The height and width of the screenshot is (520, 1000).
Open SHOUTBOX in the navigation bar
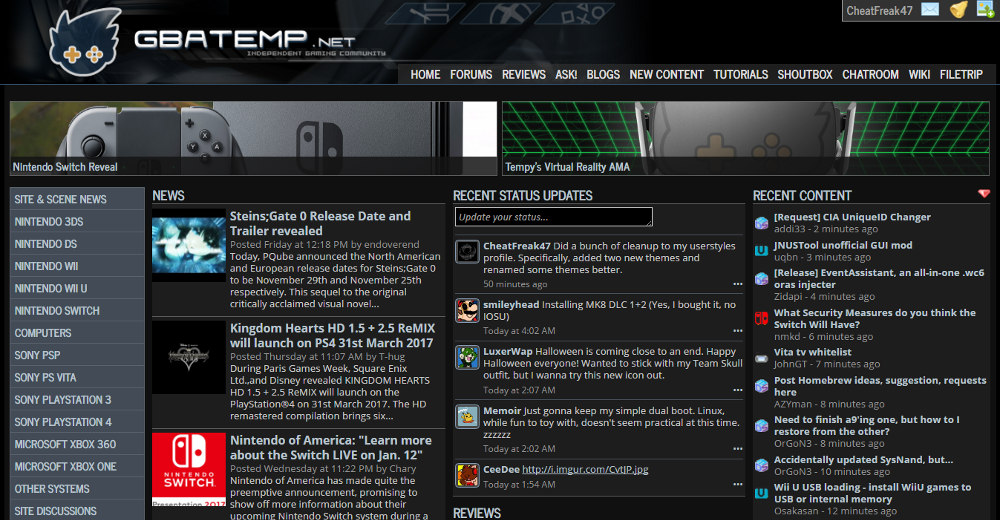(x=805, y=75)
